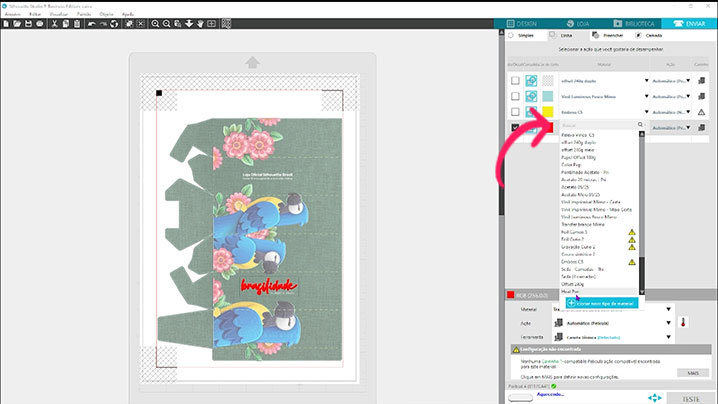Switch to the Camada mode tab
718x404 pixels.
pos(648,35)
